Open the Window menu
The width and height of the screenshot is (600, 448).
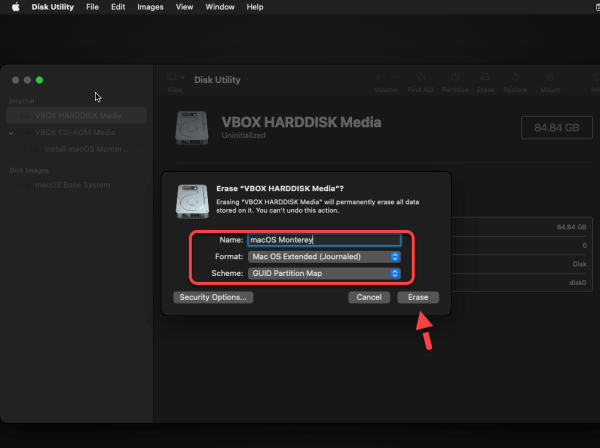tap(220, 7)
